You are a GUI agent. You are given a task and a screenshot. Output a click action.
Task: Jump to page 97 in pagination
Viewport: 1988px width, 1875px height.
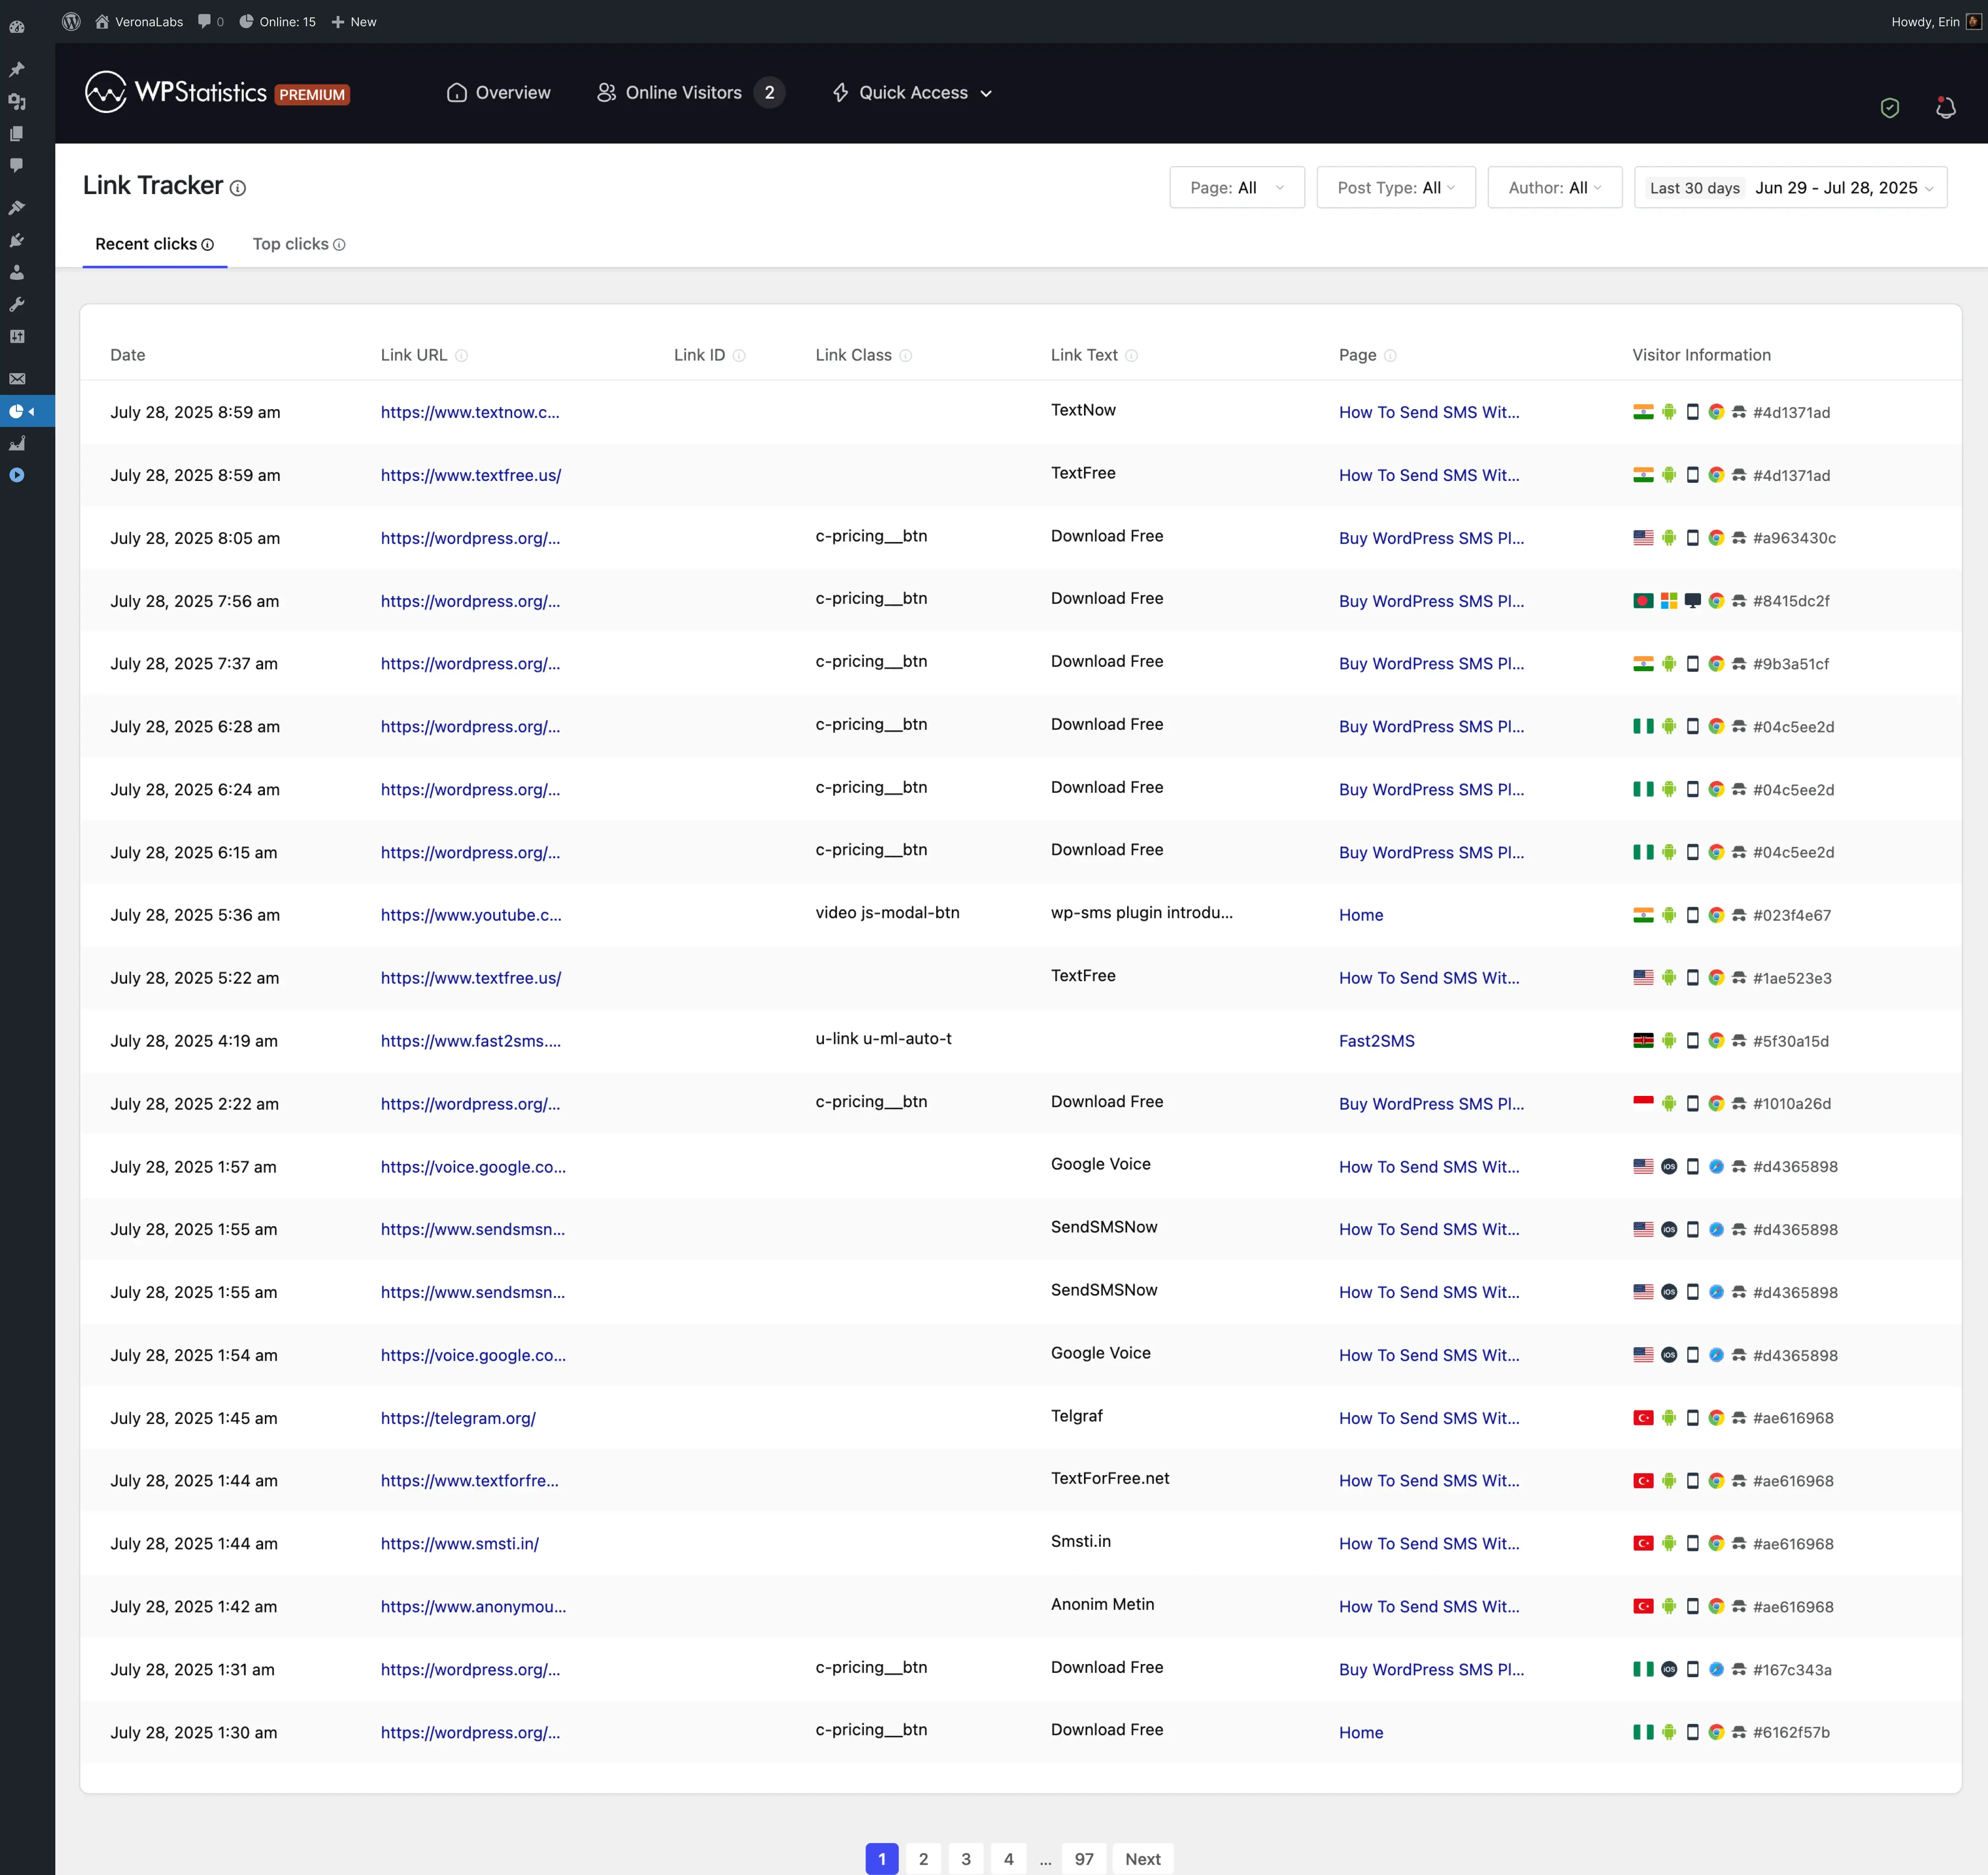pos(1084,1858)
